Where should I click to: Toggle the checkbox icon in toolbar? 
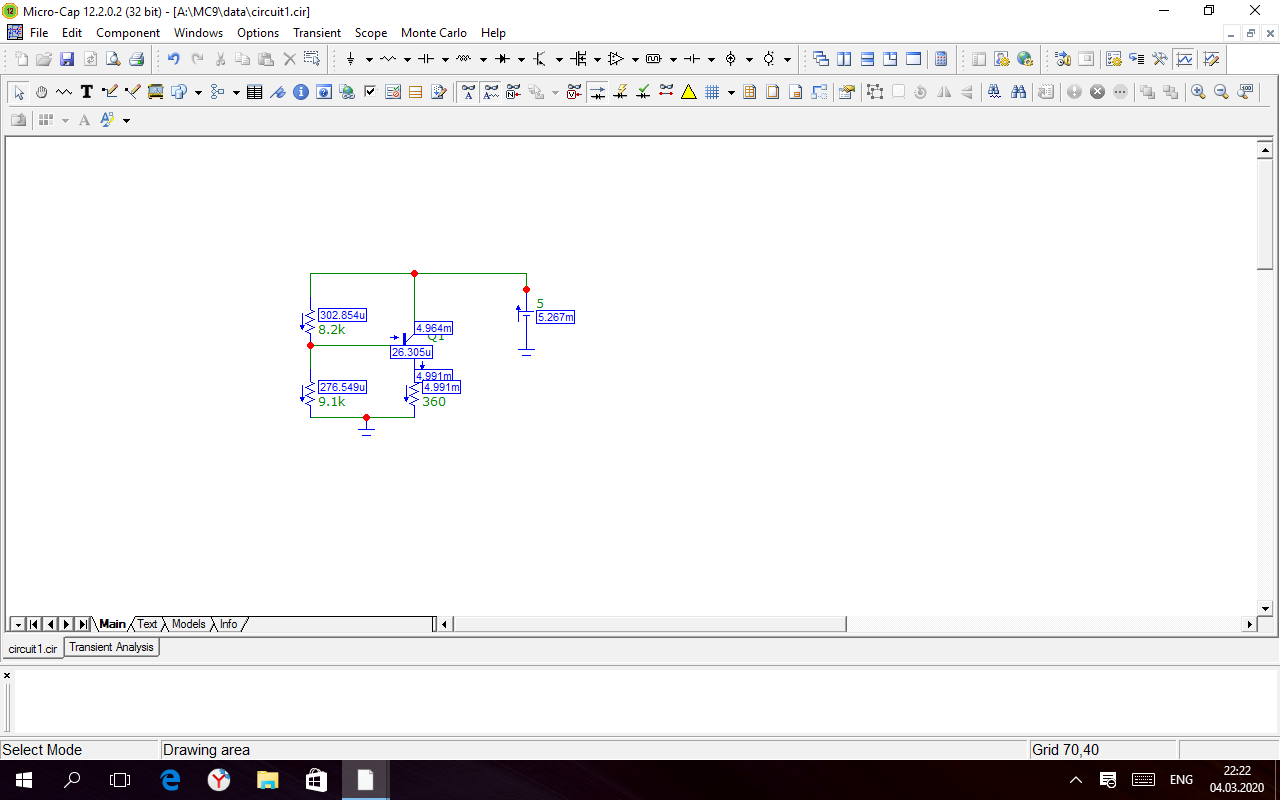pyautogui.click(x=370, y=92)
